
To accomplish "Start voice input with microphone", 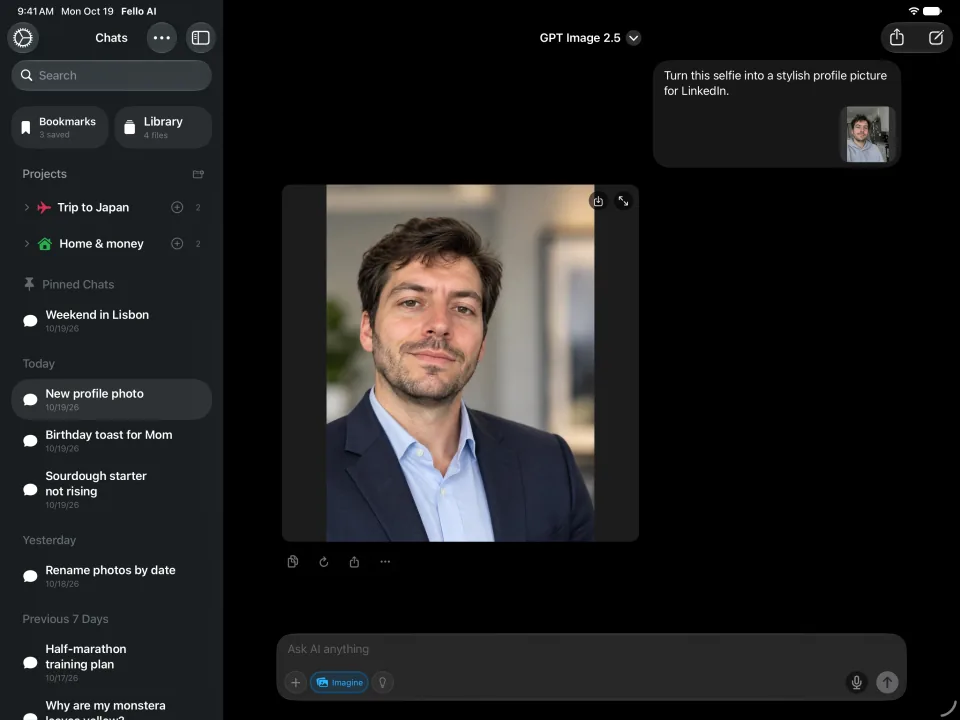I will click(x=857, y=682).
